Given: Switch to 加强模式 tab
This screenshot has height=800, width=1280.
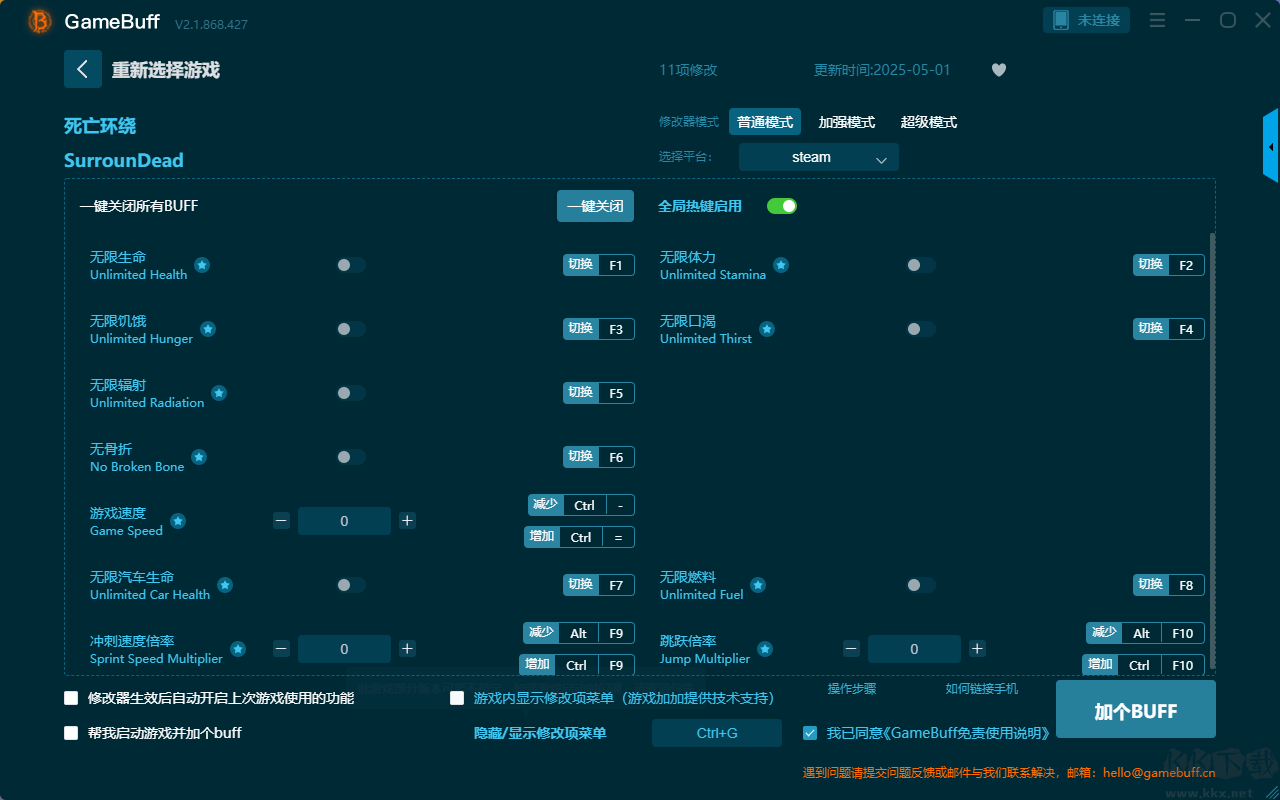Looking at the screenshot, I should click(847, 122).
